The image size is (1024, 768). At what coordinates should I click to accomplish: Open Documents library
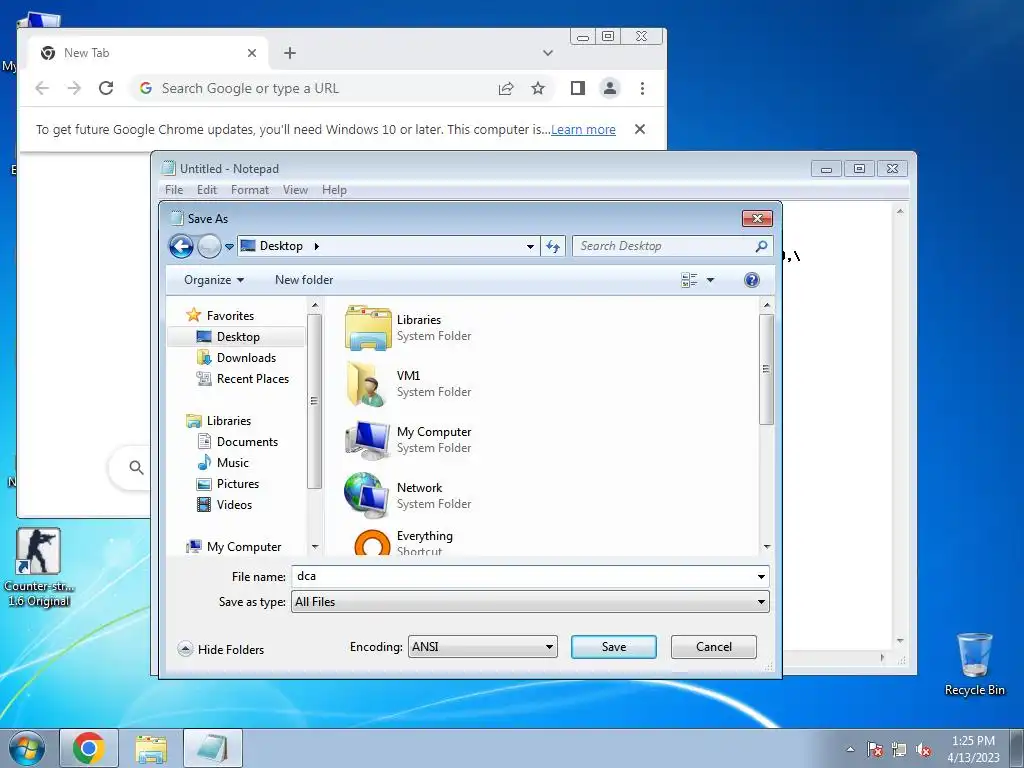tap(247, 441)
